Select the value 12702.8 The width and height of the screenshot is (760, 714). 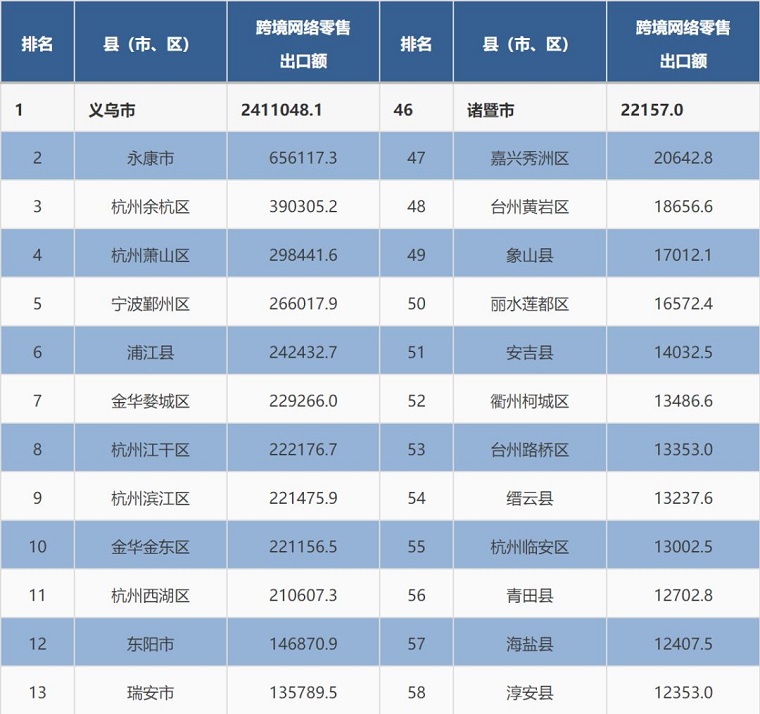[x=683, y=595]
